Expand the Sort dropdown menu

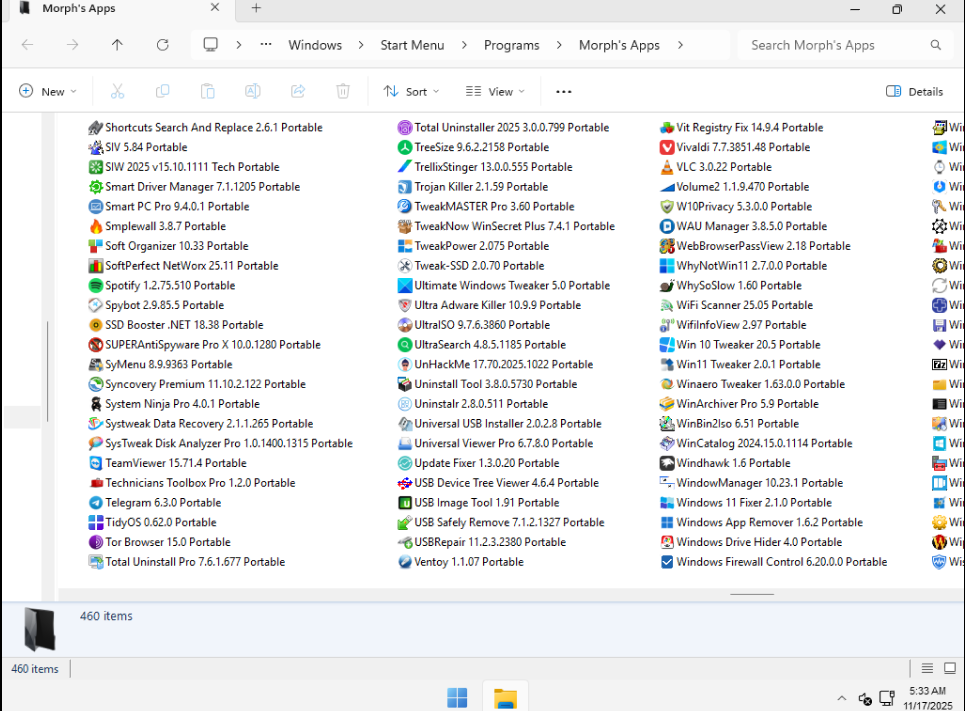411,91
